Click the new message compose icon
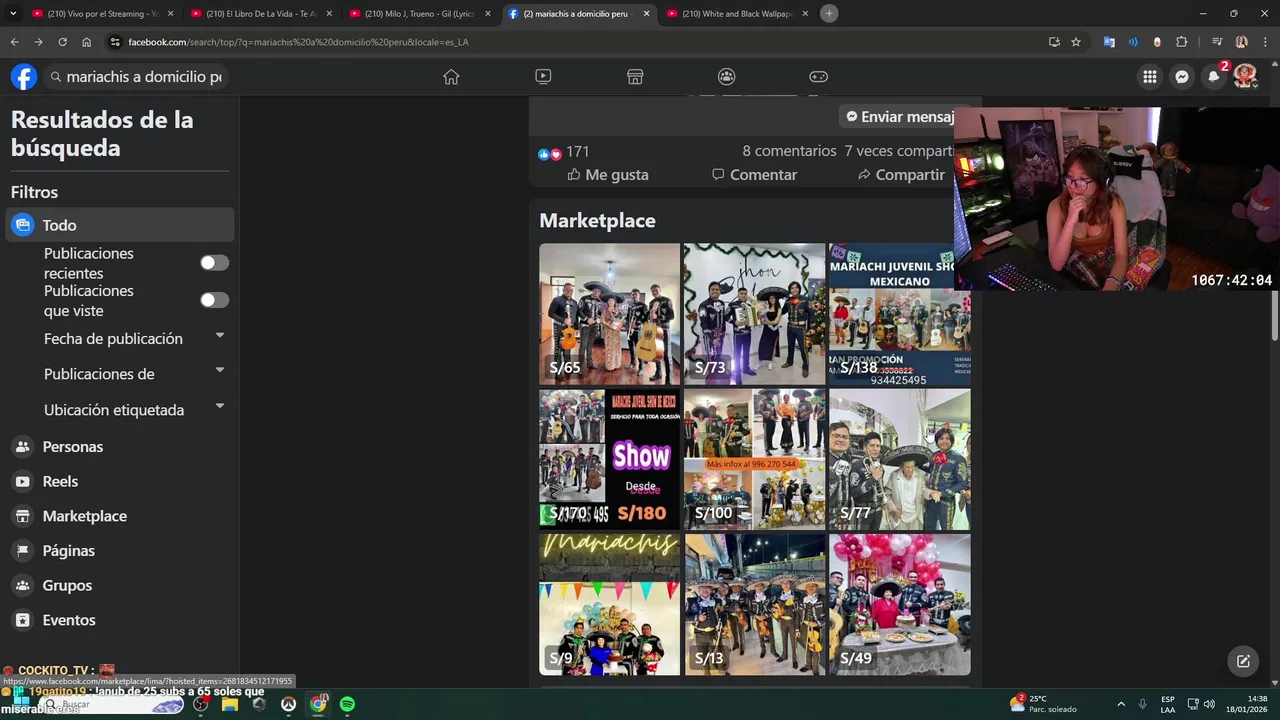The image size is (1280, 720). pyautogui.click(x=1243, y=661)
